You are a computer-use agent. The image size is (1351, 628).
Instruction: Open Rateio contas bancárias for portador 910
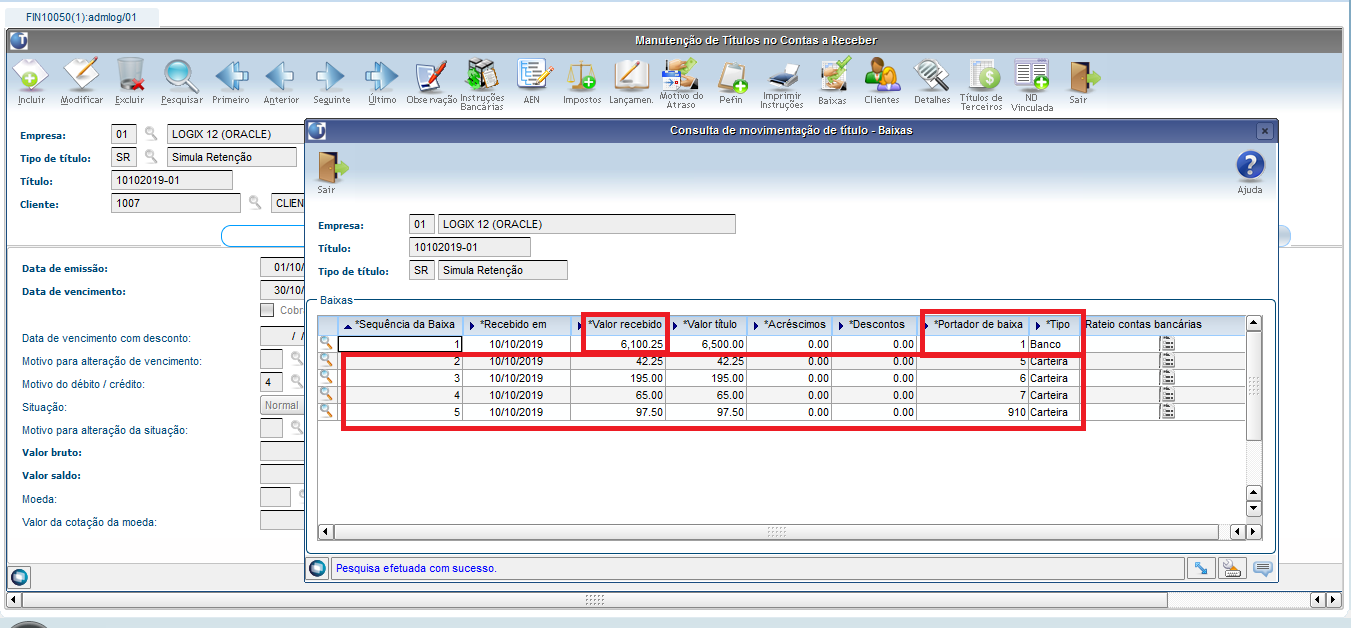(1167, 411)
